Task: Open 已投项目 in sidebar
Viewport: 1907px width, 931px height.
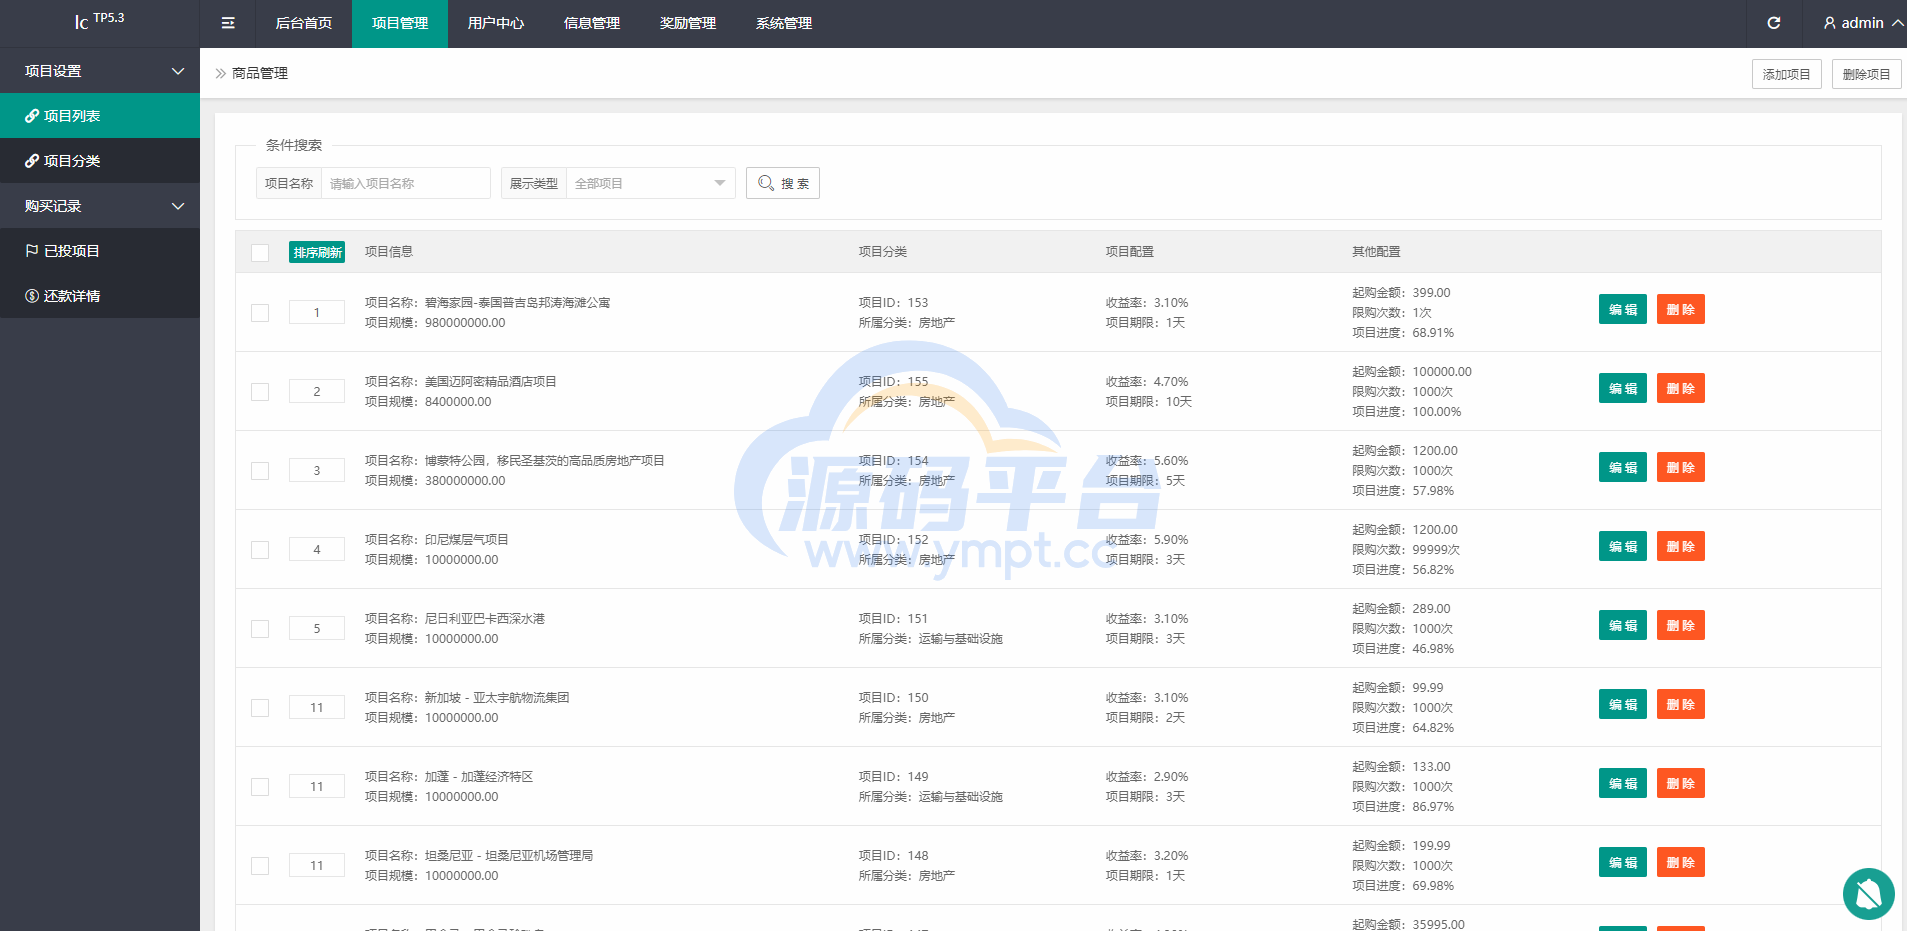Action: 100,251
